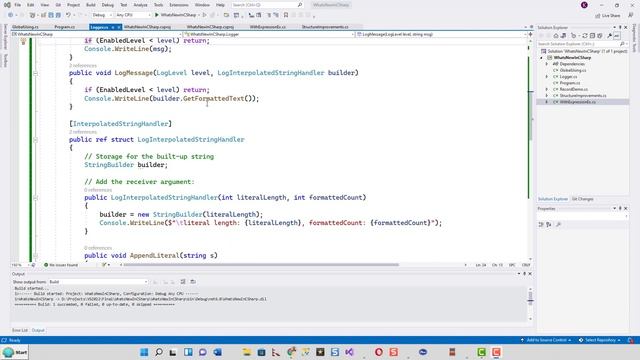Open the Debug menu

107,5
